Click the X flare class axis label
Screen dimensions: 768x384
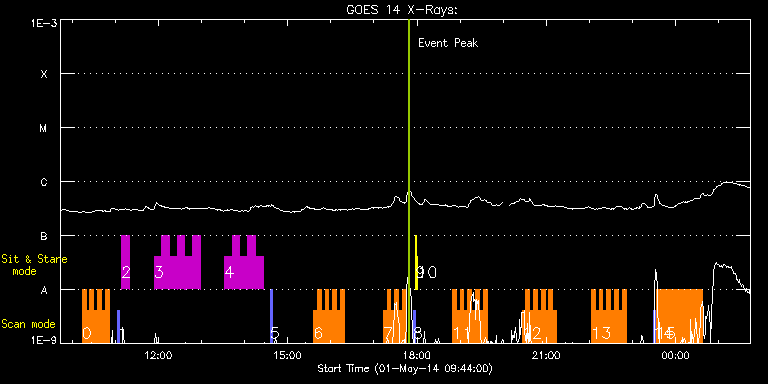[44, 74]
